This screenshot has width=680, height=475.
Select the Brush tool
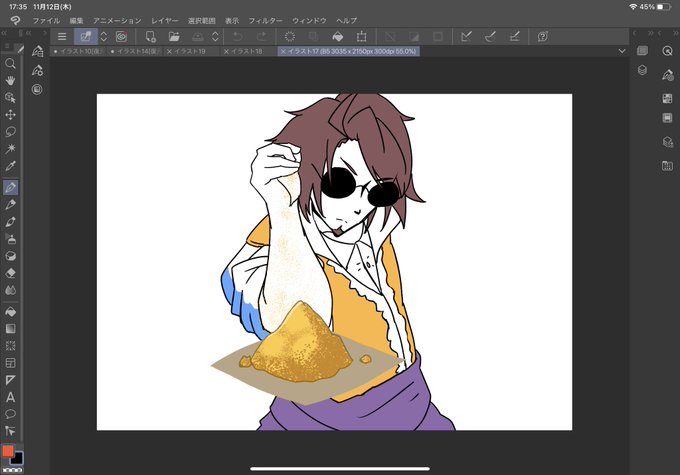pyautogui.click(x=10, y=222)
